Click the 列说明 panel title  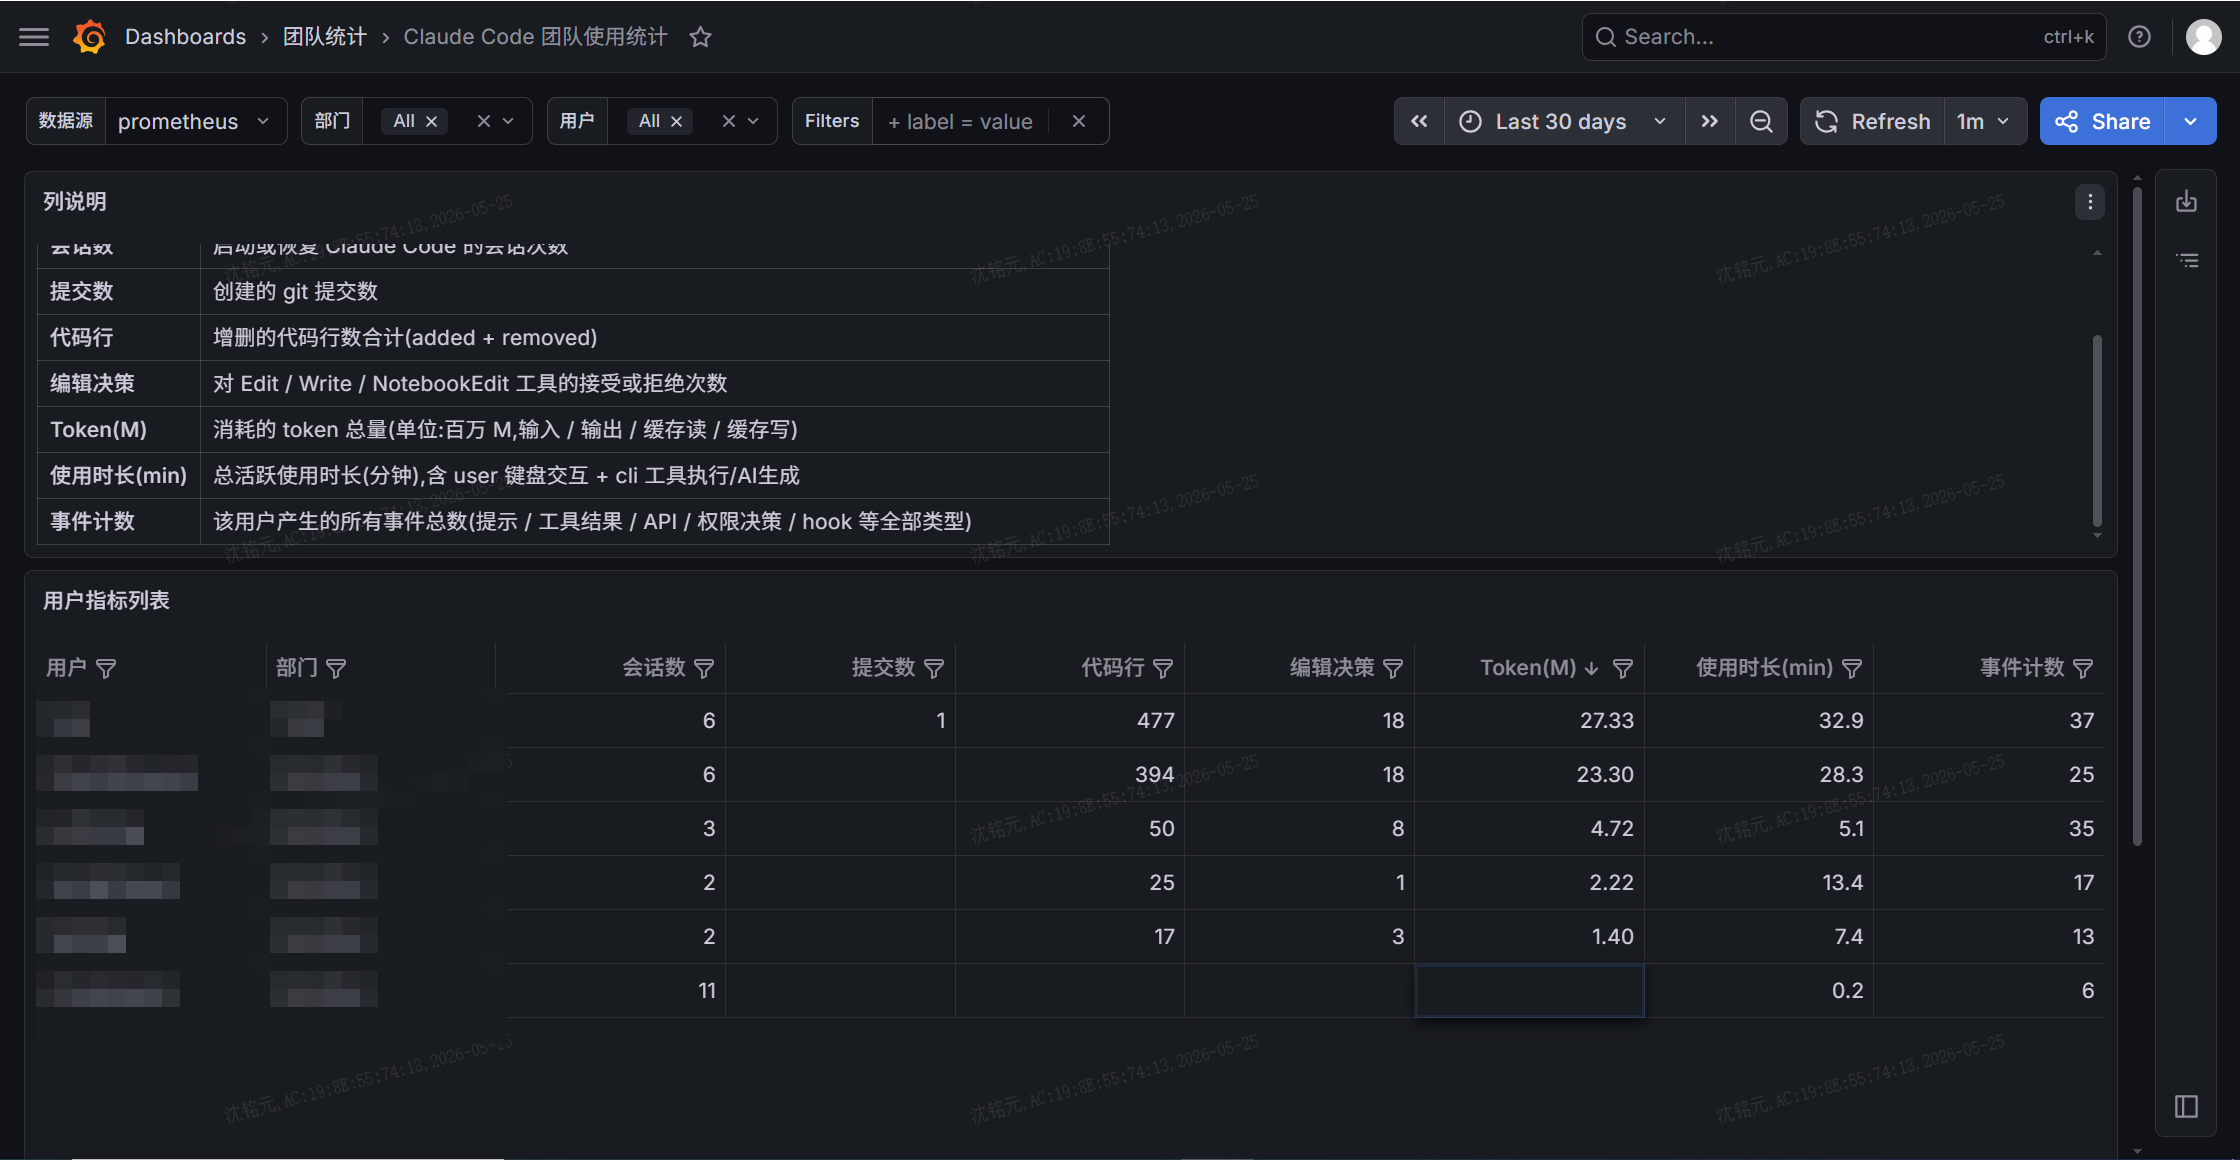[x=75, y=201]
